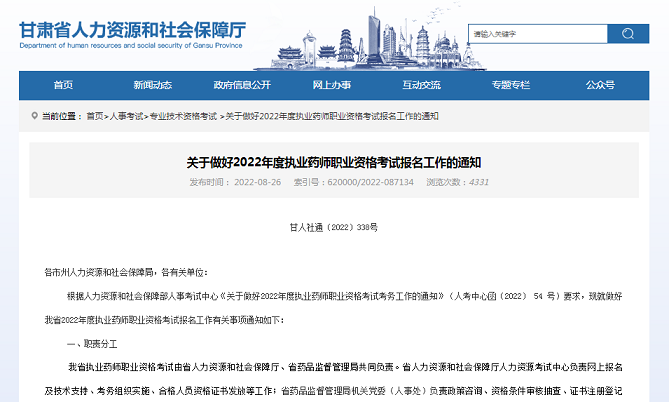
Task: Click the document number 甘人社通〔2022〕338号
Action: pos(334,227)
